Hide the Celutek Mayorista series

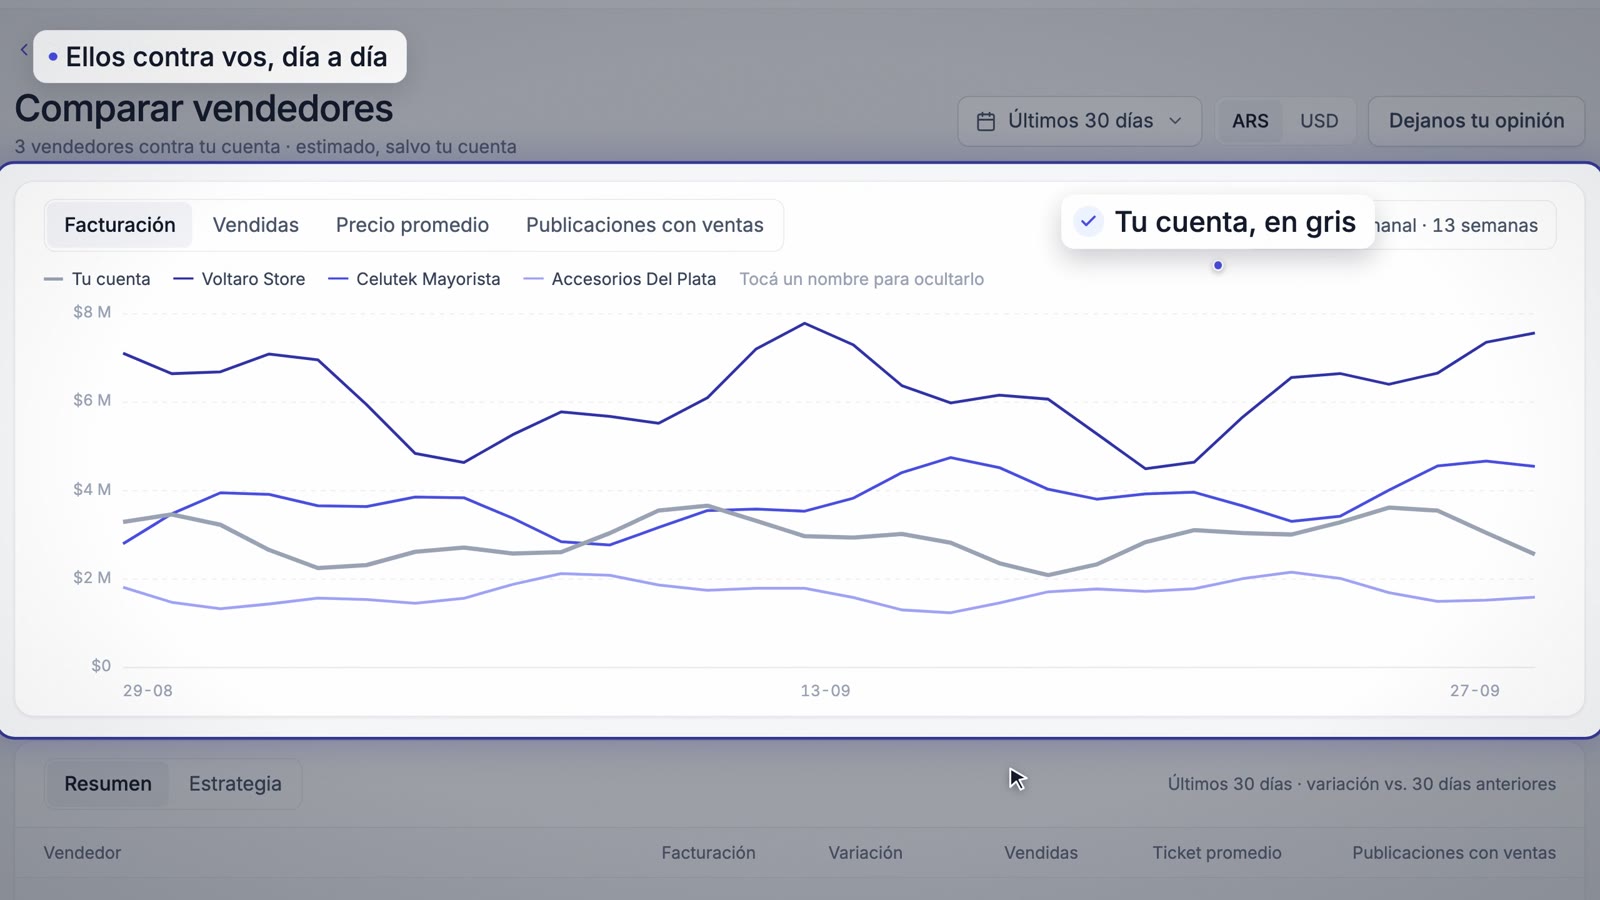point(414,279)
